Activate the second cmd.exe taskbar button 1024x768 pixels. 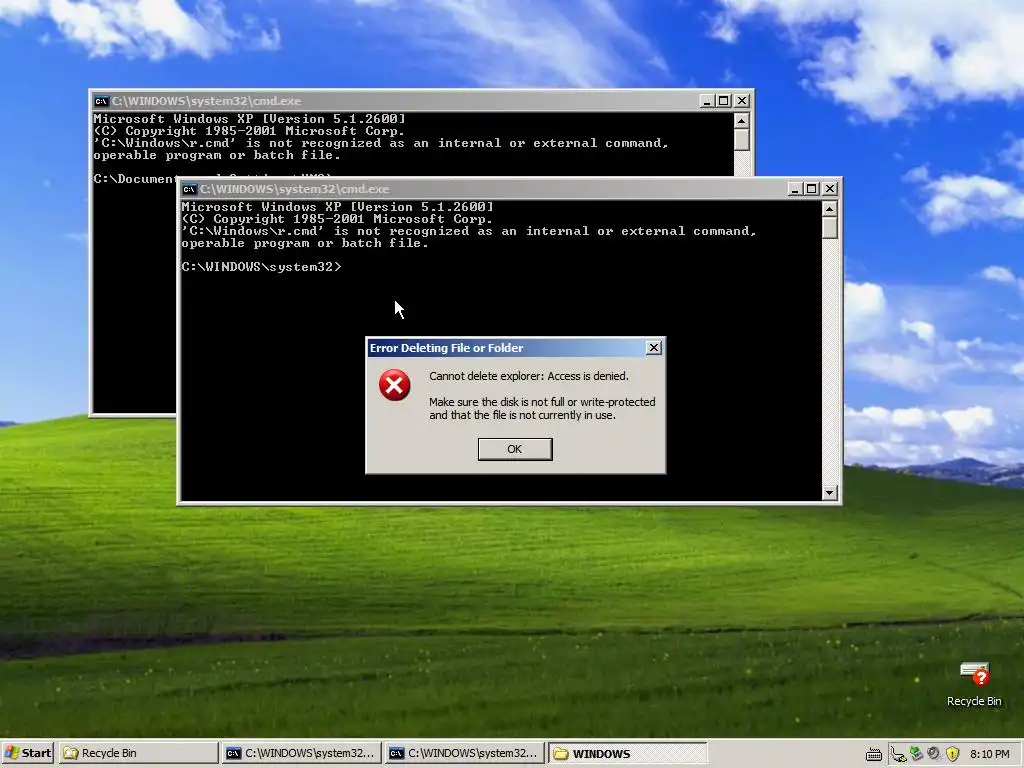pos(464,753)
